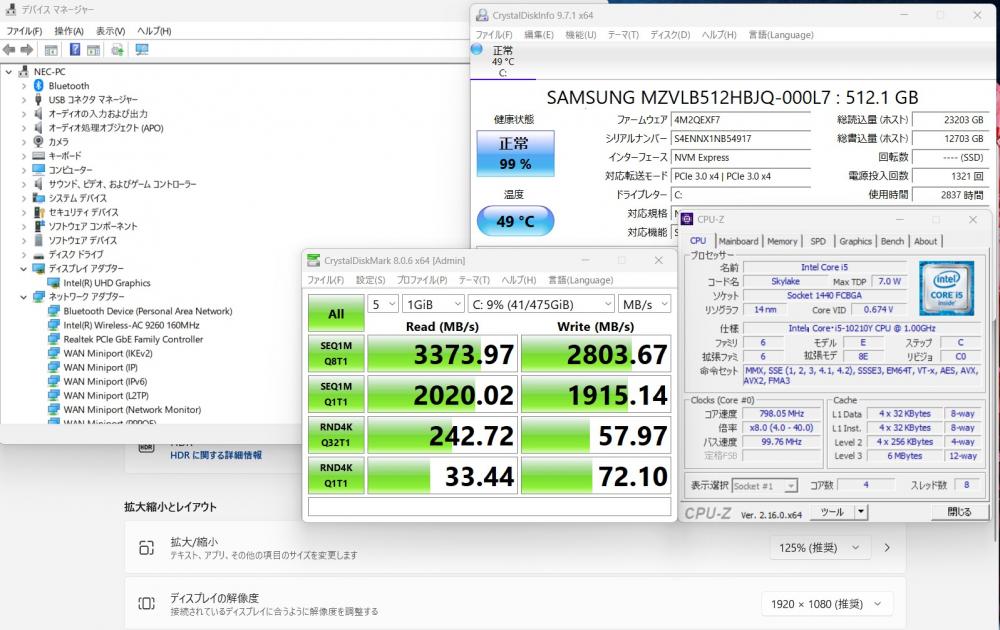Open the HDR に関する詳細情報 link
1000x630 pixels.
pos(216,455)
